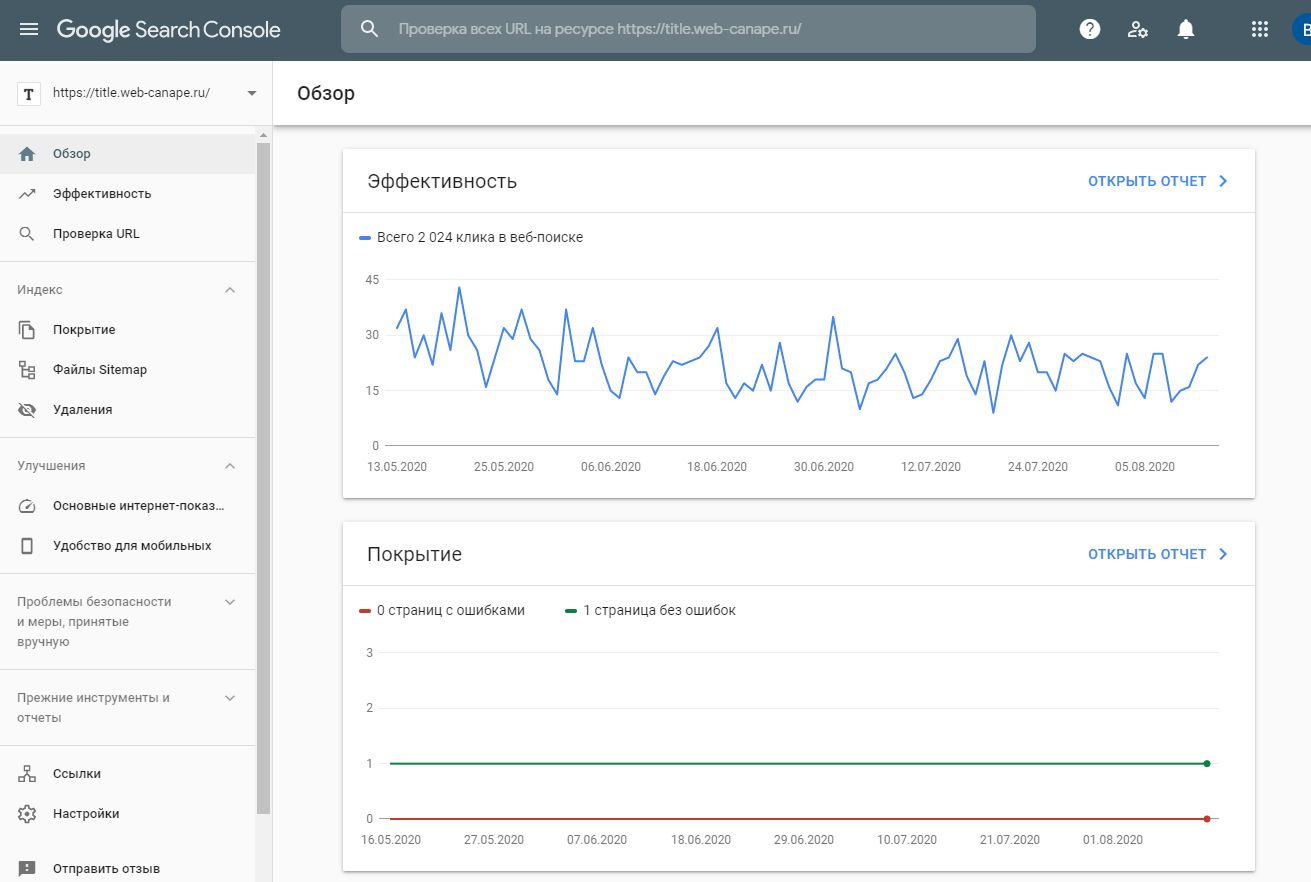The height and width of the screenshot is (882, 1311).
Task: Click the arrow next to Покрытие ОТКРЫТЬ ОТЧЕТ
Action: [1223, 554]
